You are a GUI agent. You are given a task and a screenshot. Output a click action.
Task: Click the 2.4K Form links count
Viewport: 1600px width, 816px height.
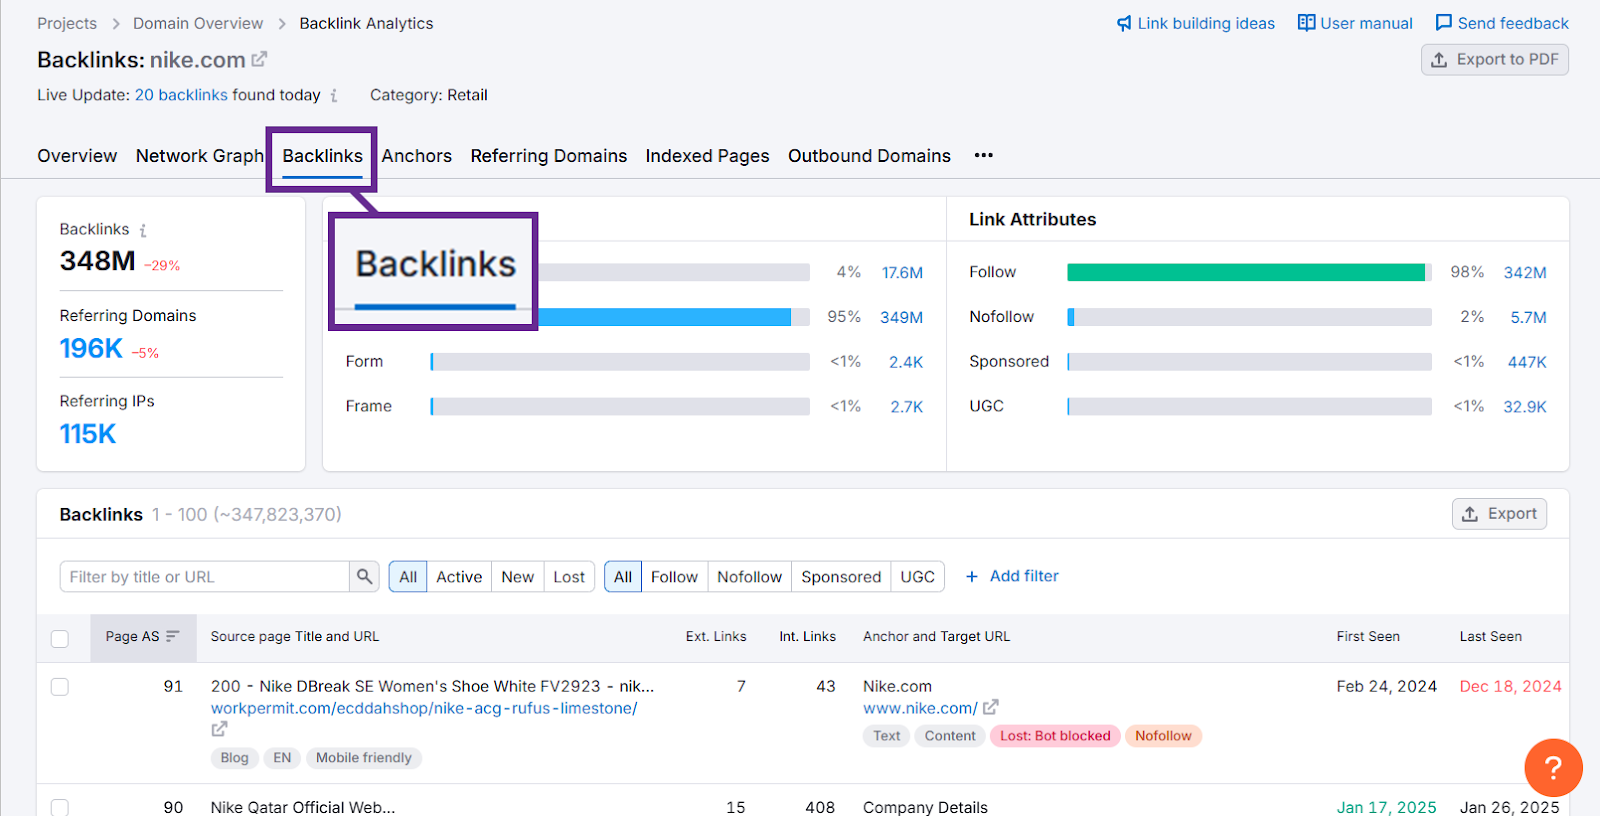[906, 362]
